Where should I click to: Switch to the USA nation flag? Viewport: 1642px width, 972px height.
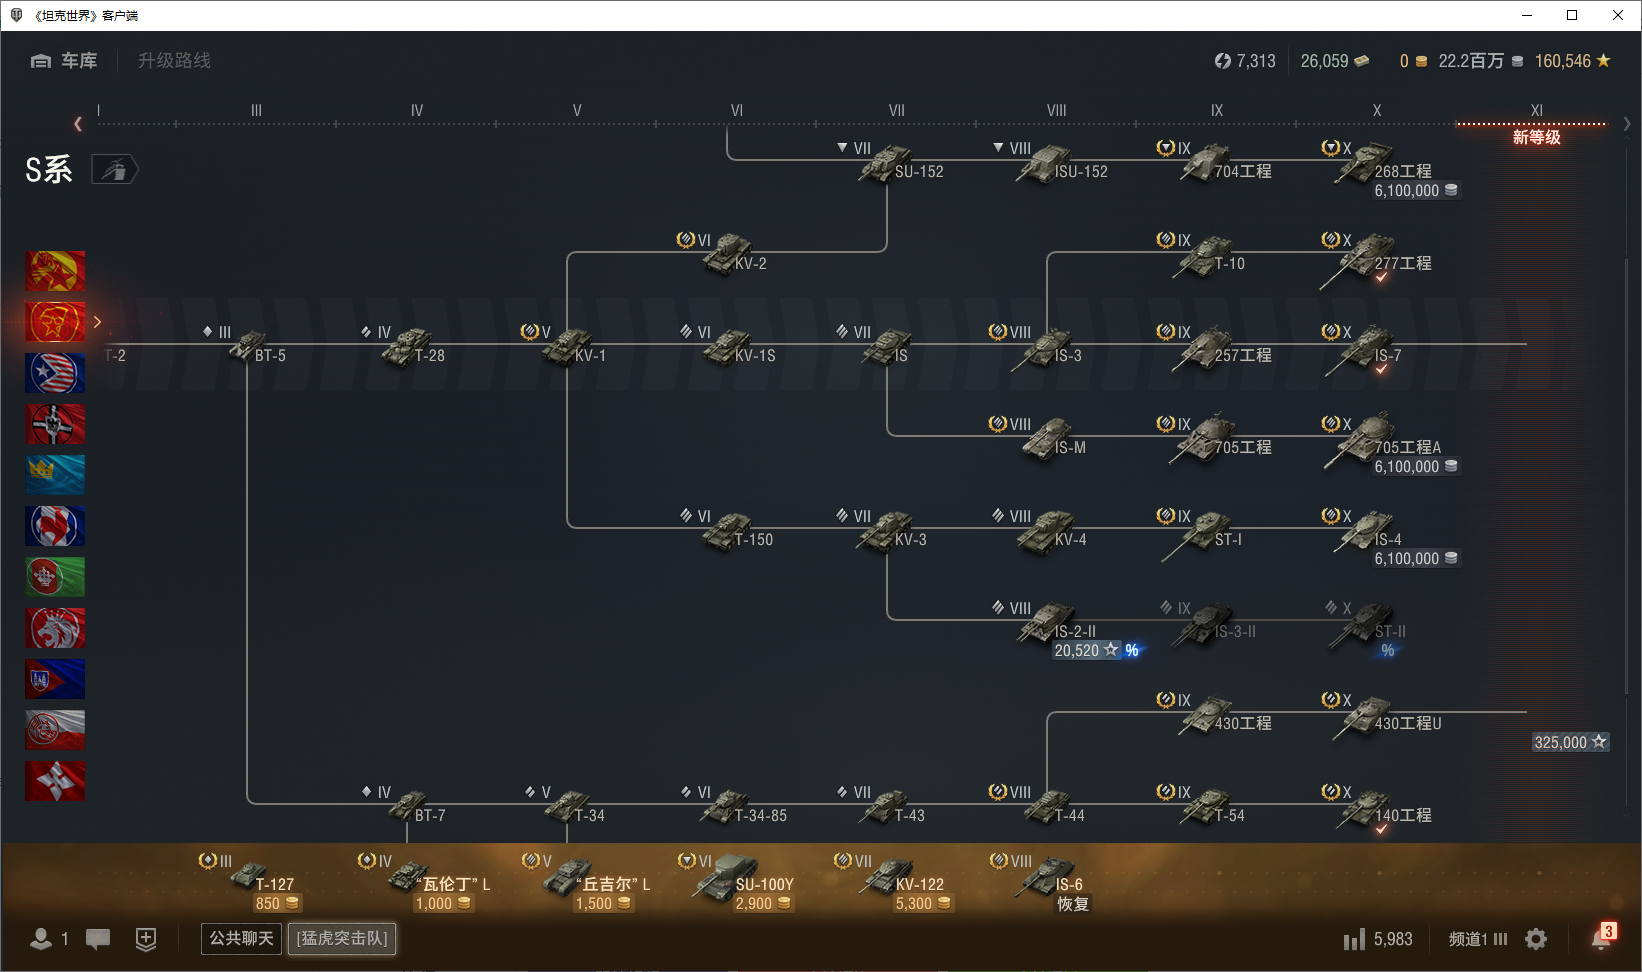click(x=55, y=373)
